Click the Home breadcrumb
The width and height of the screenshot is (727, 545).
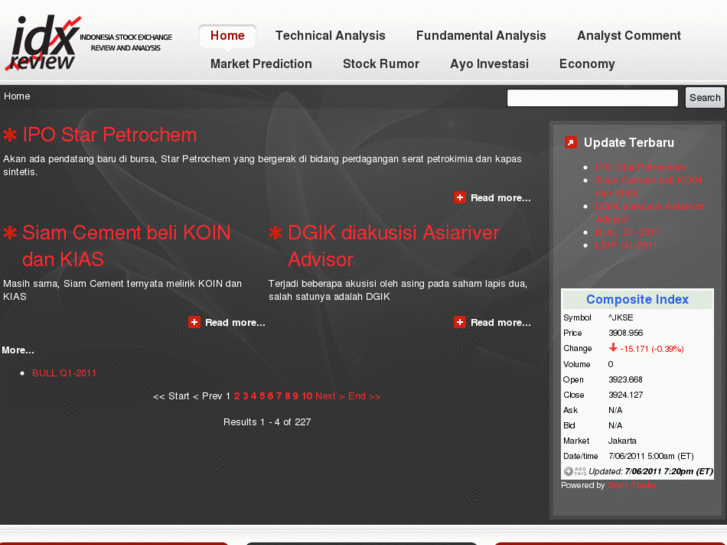coord(17,96)
